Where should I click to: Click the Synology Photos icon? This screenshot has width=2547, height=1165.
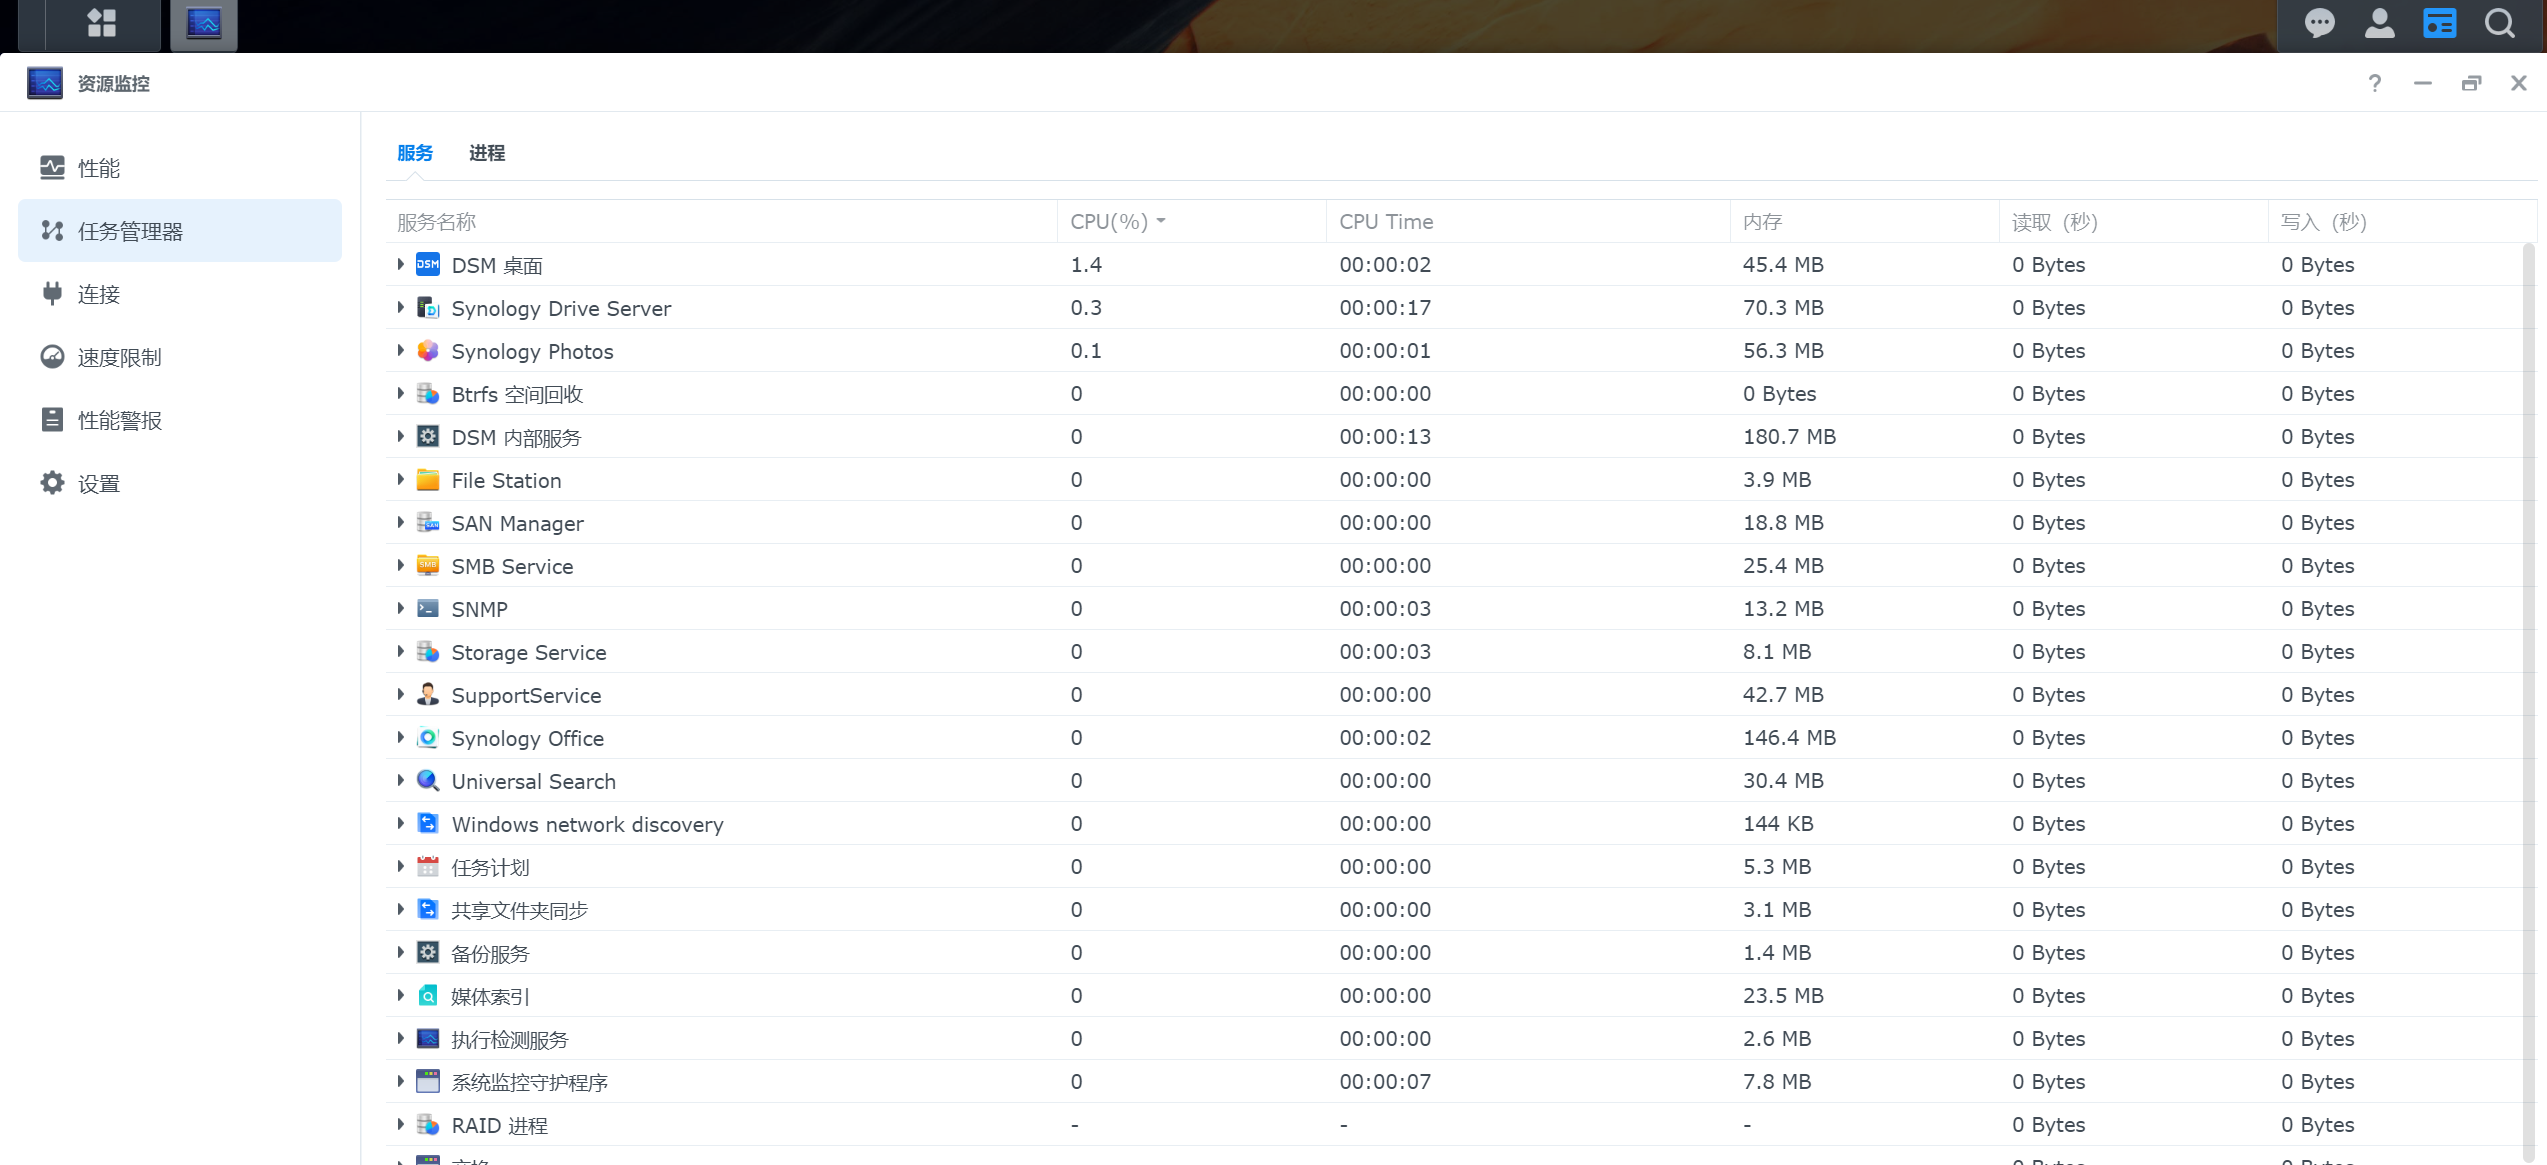pos(428,350)
